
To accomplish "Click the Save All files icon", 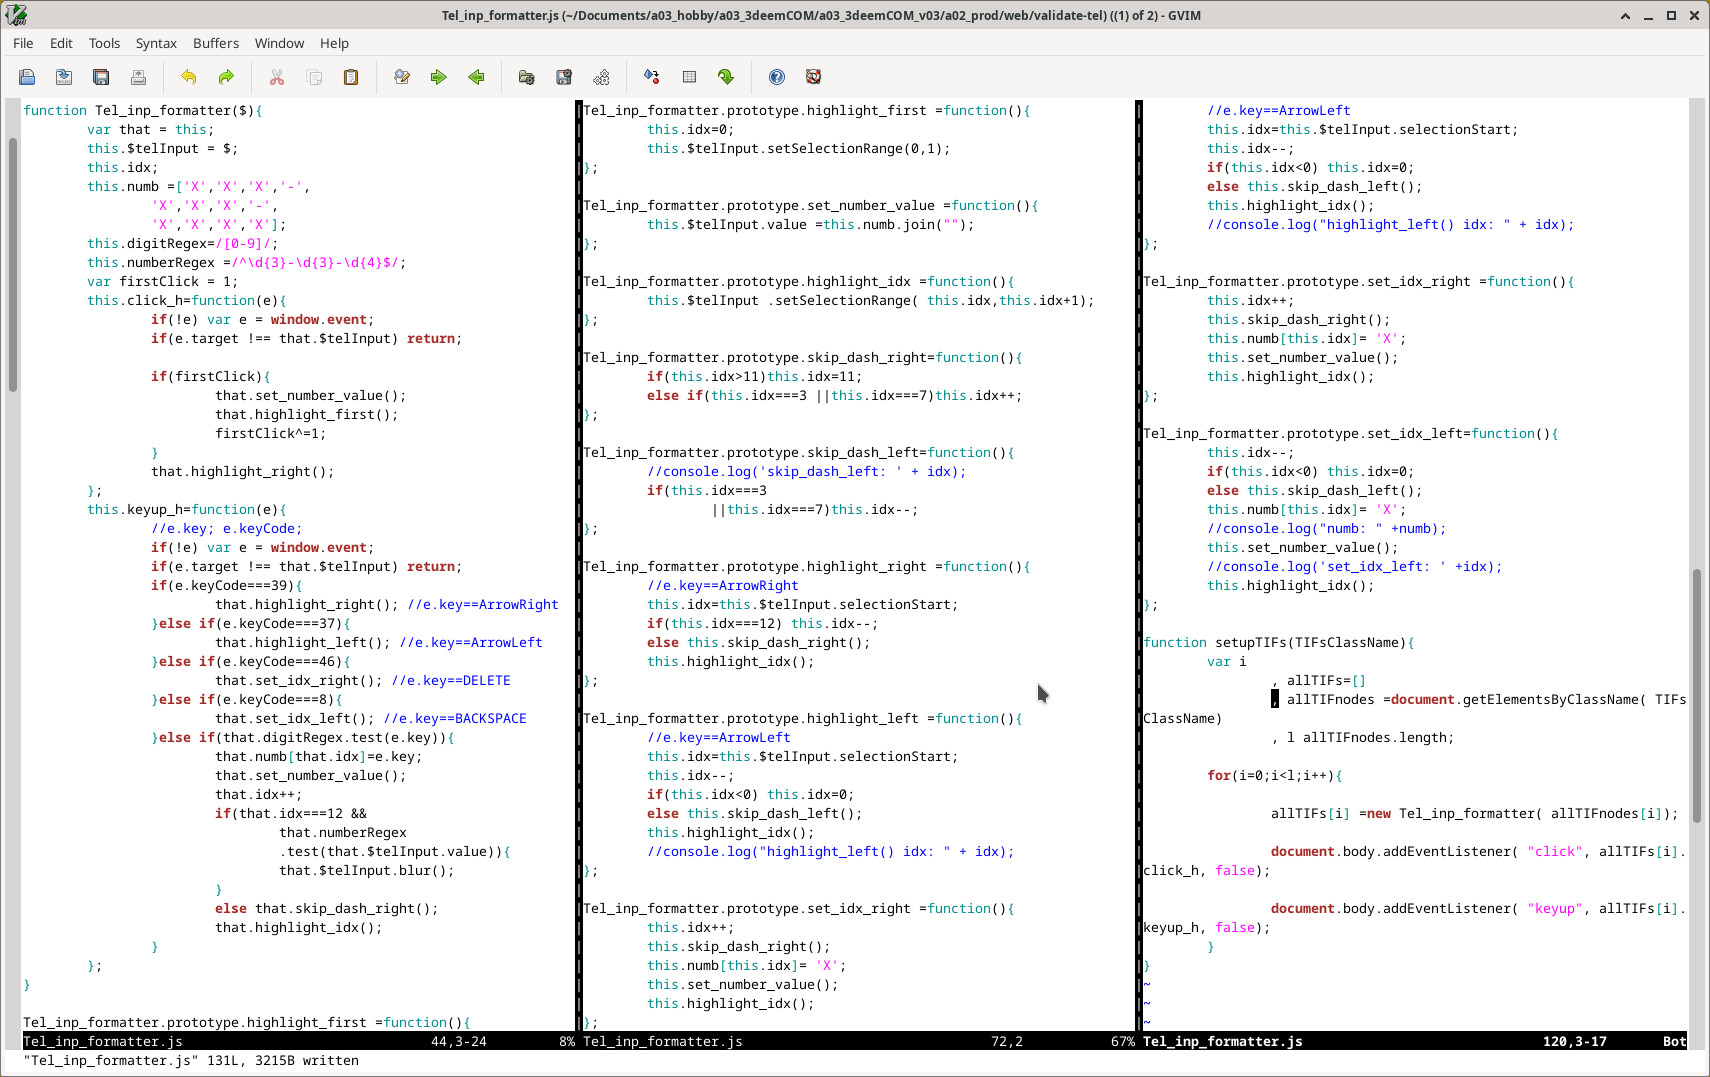I will coord(101,77).
